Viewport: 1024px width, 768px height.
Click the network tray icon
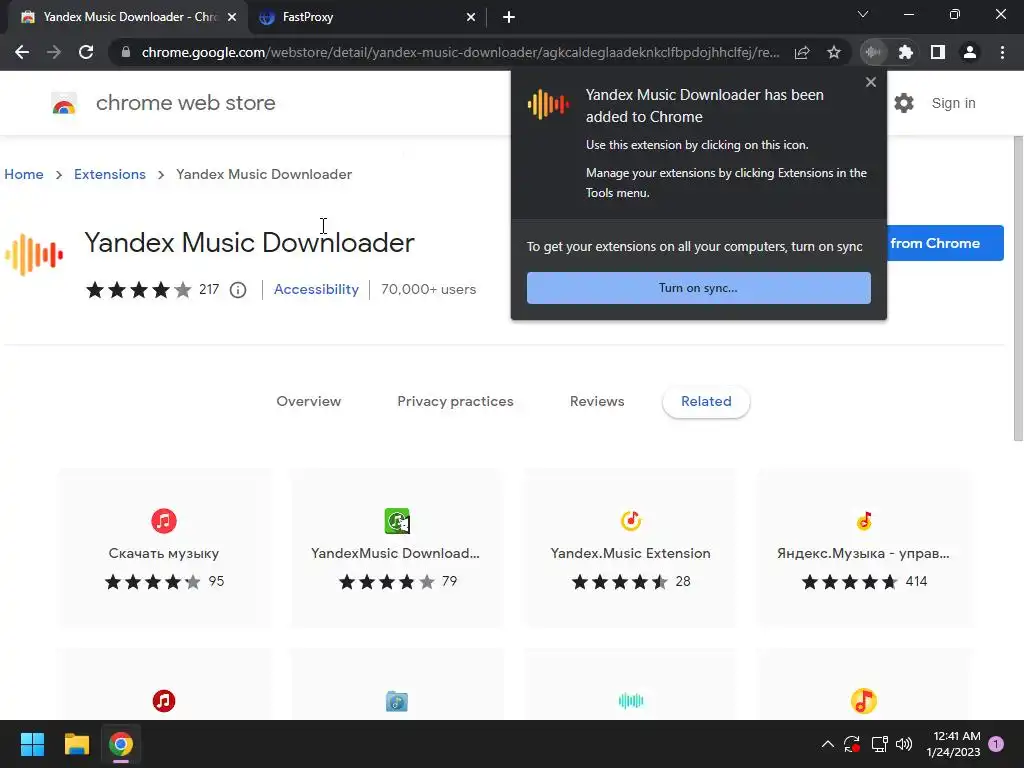point(879,744)
